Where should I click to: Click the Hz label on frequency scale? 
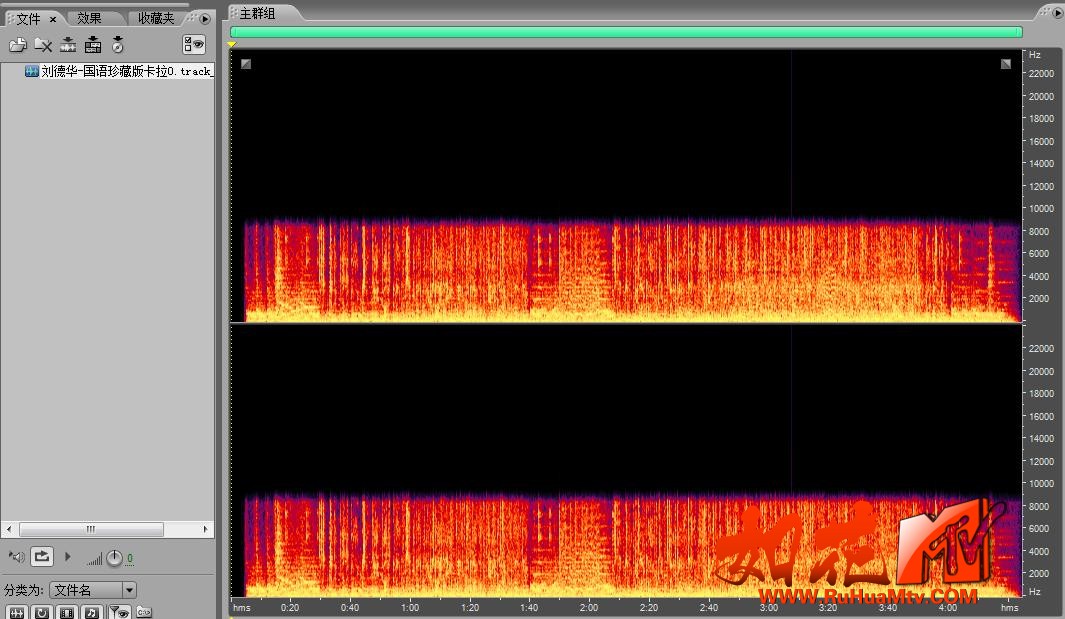point(1034,54)
